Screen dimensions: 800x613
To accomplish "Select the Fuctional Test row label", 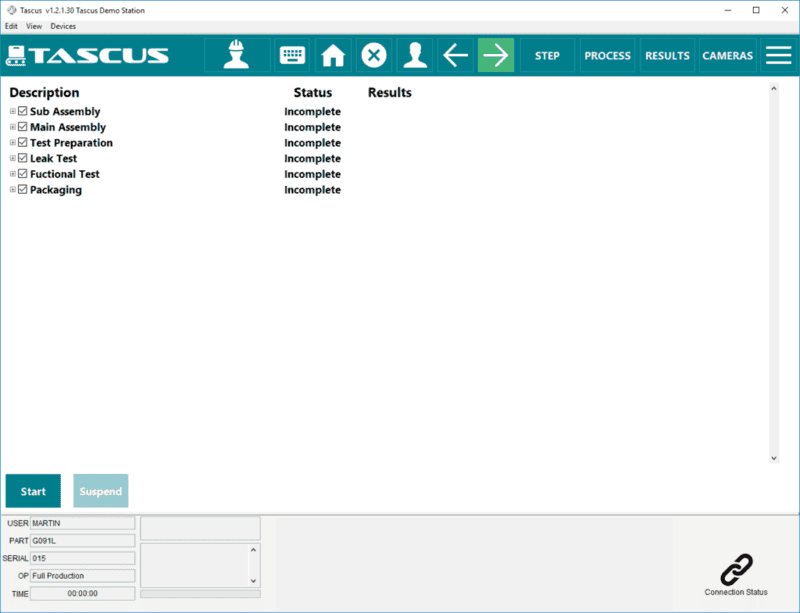I will click(x=65, y=174).
